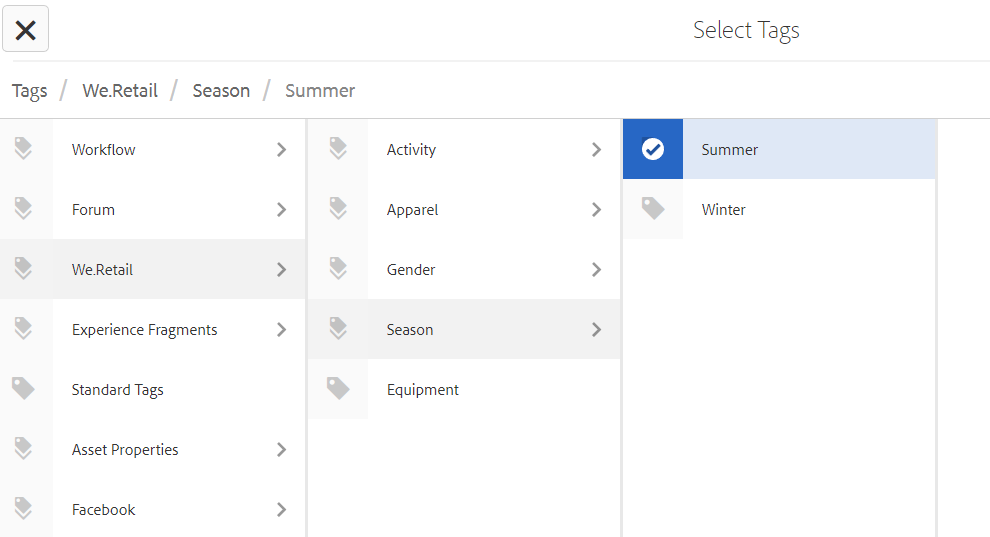The image size is (990, 537).
Task: Expand the Workflow chevron arrow
Action: pyautogui.click(x=281, y=149)
